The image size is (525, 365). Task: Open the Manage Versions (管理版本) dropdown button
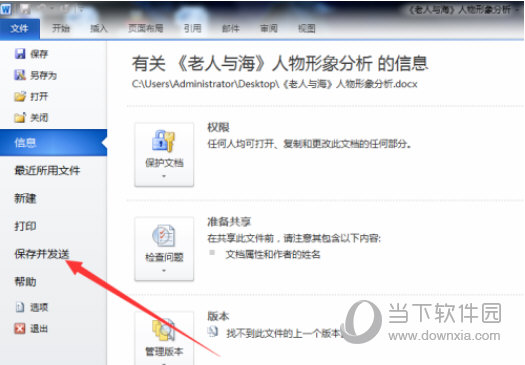pyautogui.click(x=164, y=338)
